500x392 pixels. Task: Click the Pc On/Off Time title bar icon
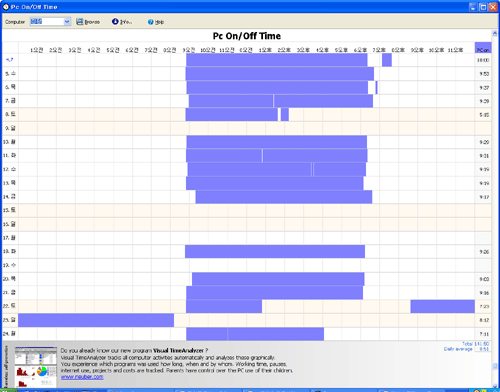[6, 7]
